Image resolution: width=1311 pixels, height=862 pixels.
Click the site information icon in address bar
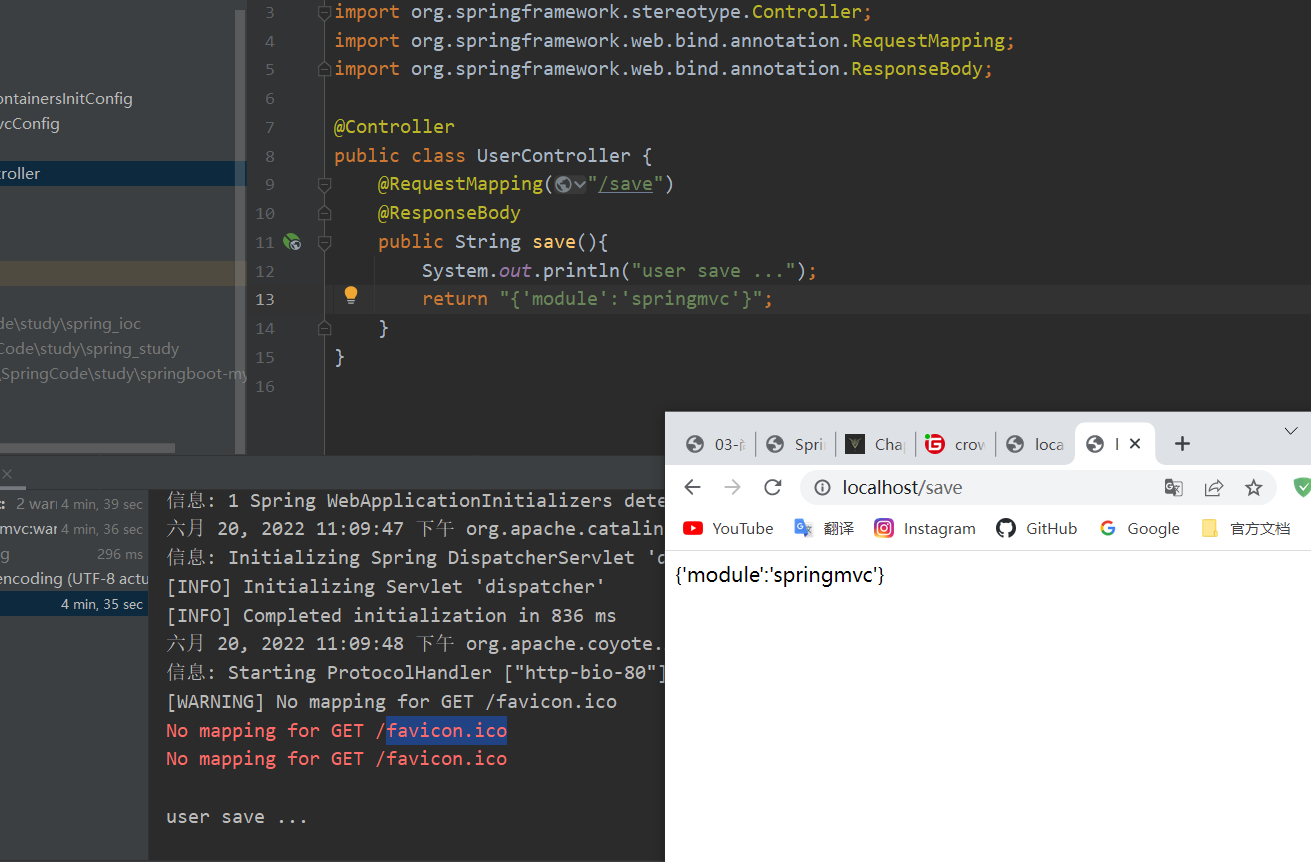coord(822,487)
